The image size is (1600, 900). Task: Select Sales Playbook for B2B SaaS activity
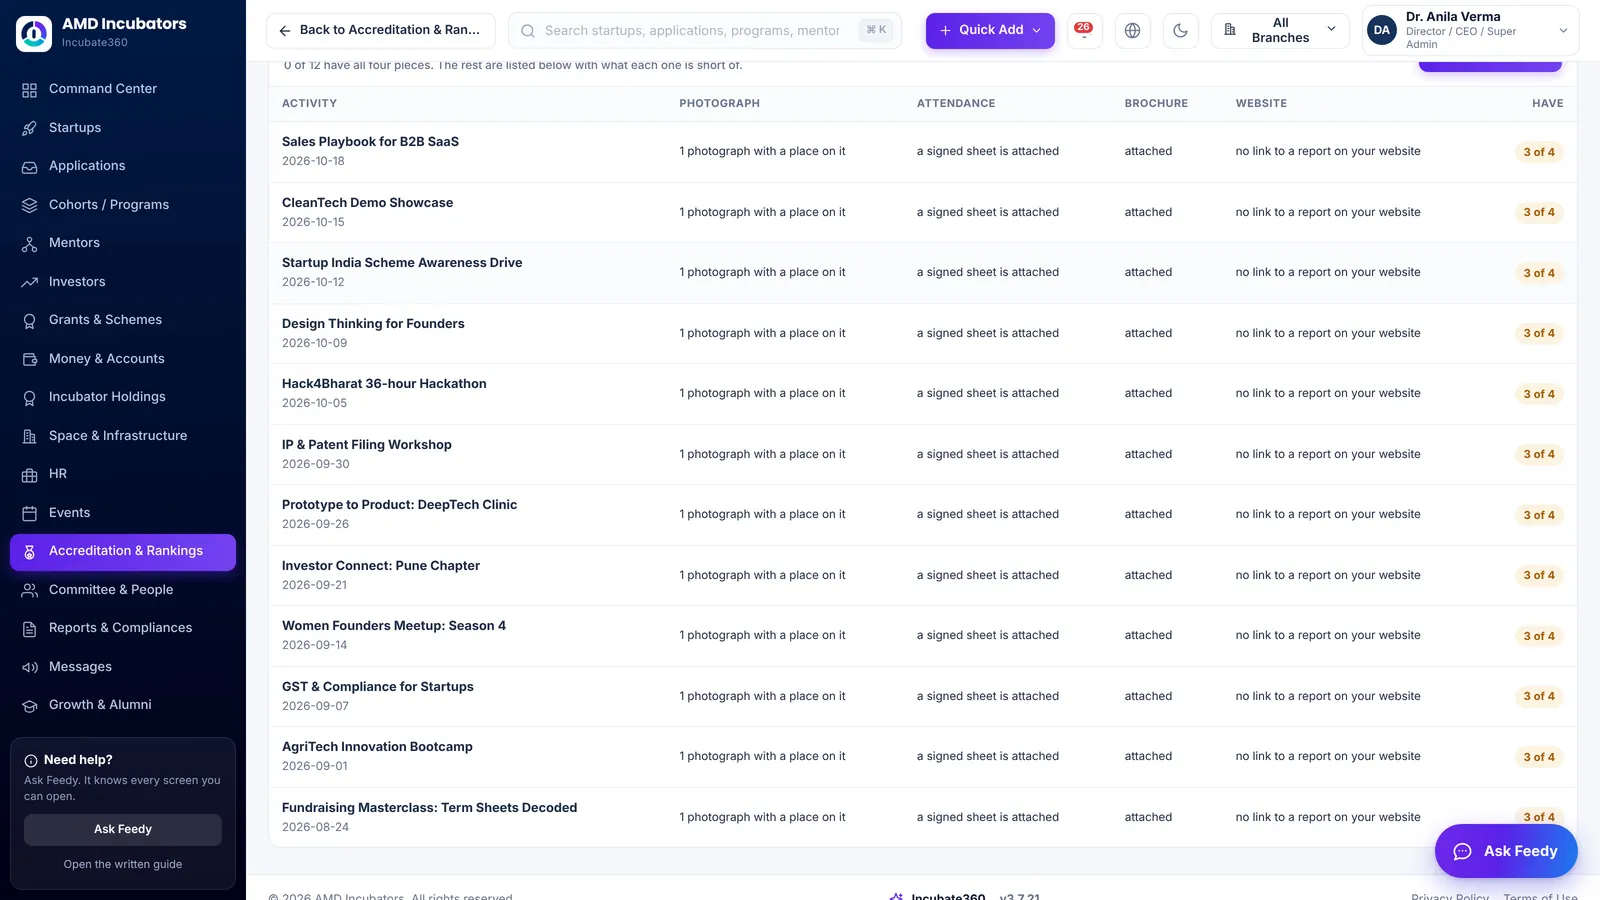tap(370, 142)
